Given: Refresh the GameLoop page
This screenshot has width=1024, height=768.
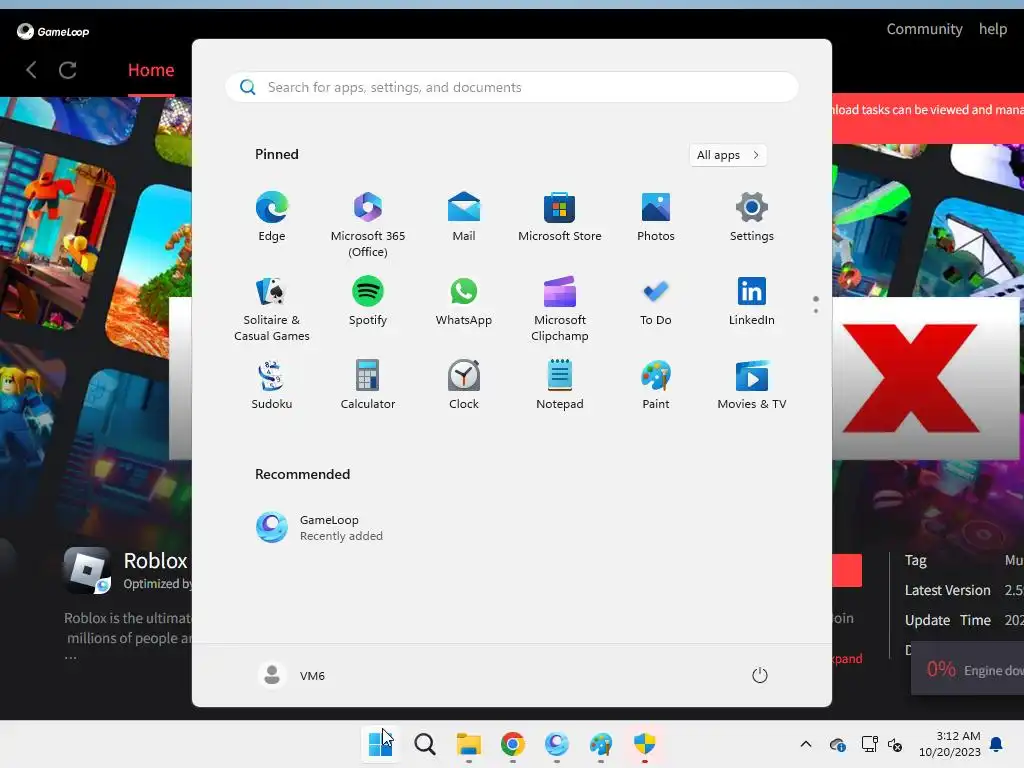Looking at the screenshot, I should tap(68, 70).
